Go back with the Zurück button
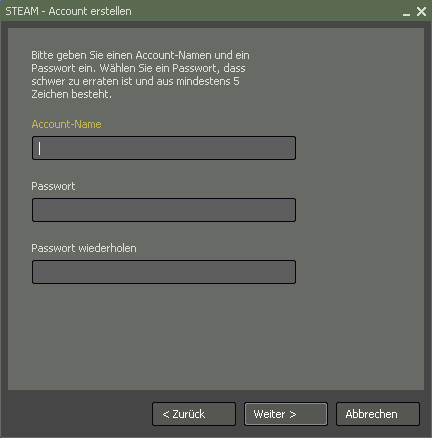Image resolution: width=432 pixels, height=438 pixels. tap(194, 414)
